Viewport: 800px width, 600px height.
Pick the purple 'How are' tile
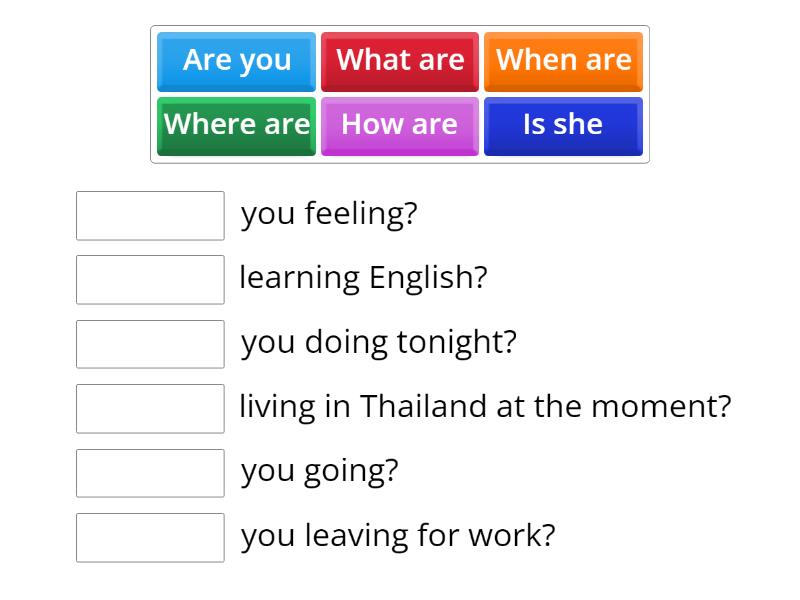pyautogui.click(x=400, y=127)
